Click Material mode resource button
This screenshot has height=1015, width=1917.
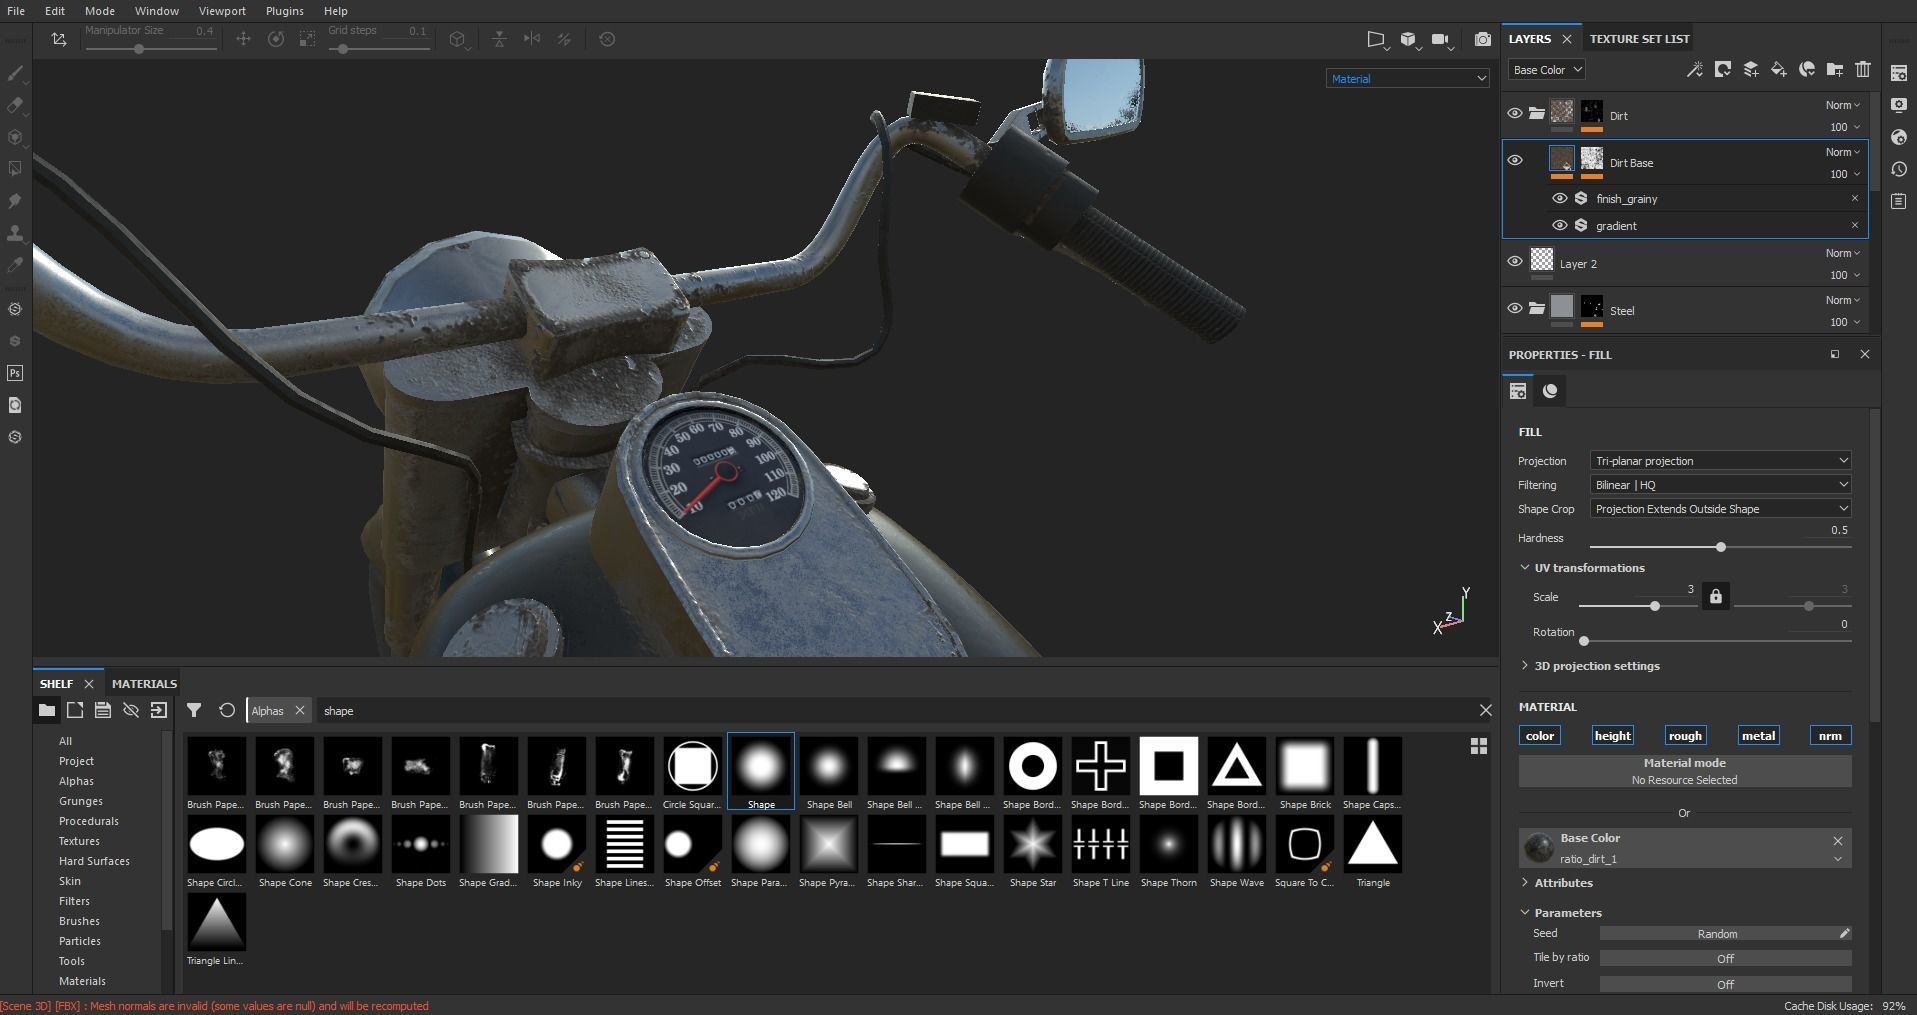click(x=1685, y=771)
